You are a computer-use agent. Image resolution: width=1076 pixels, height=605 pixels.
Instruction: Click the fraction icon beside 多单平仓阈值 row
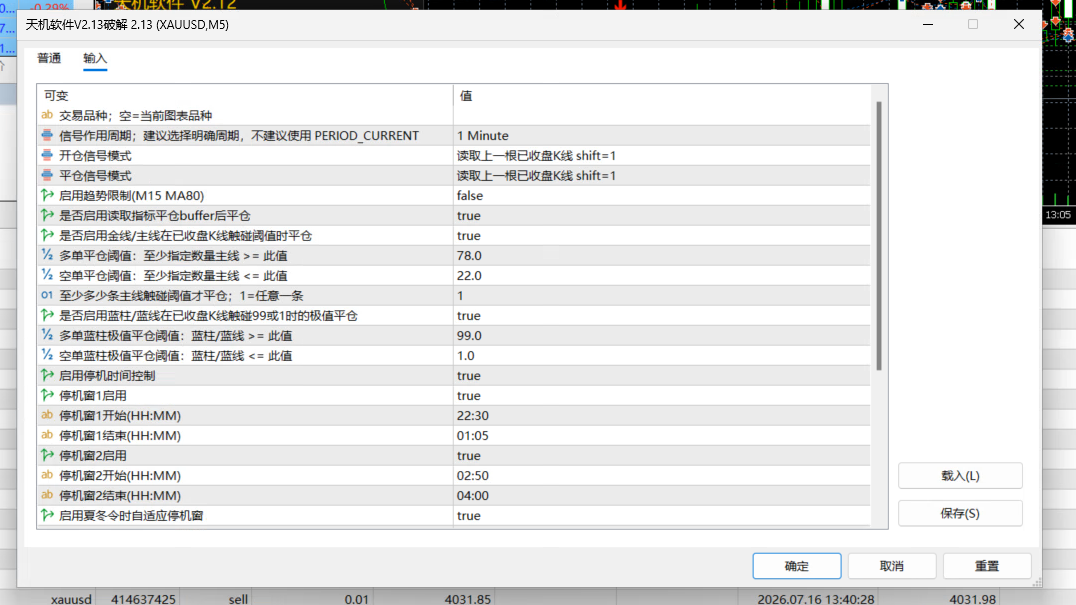(x=47, y=255)
